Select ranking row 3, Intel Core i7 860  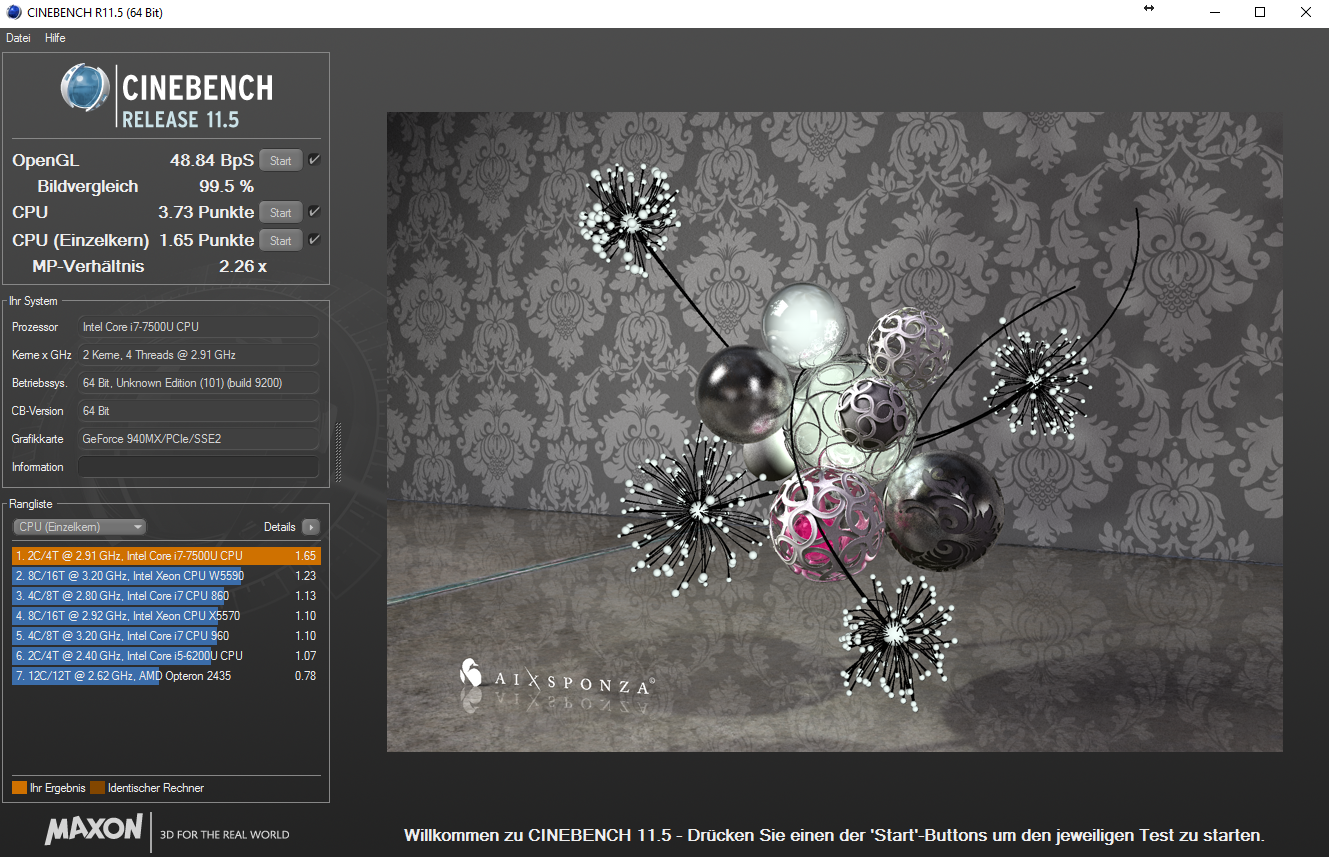(x=166, y=596)
